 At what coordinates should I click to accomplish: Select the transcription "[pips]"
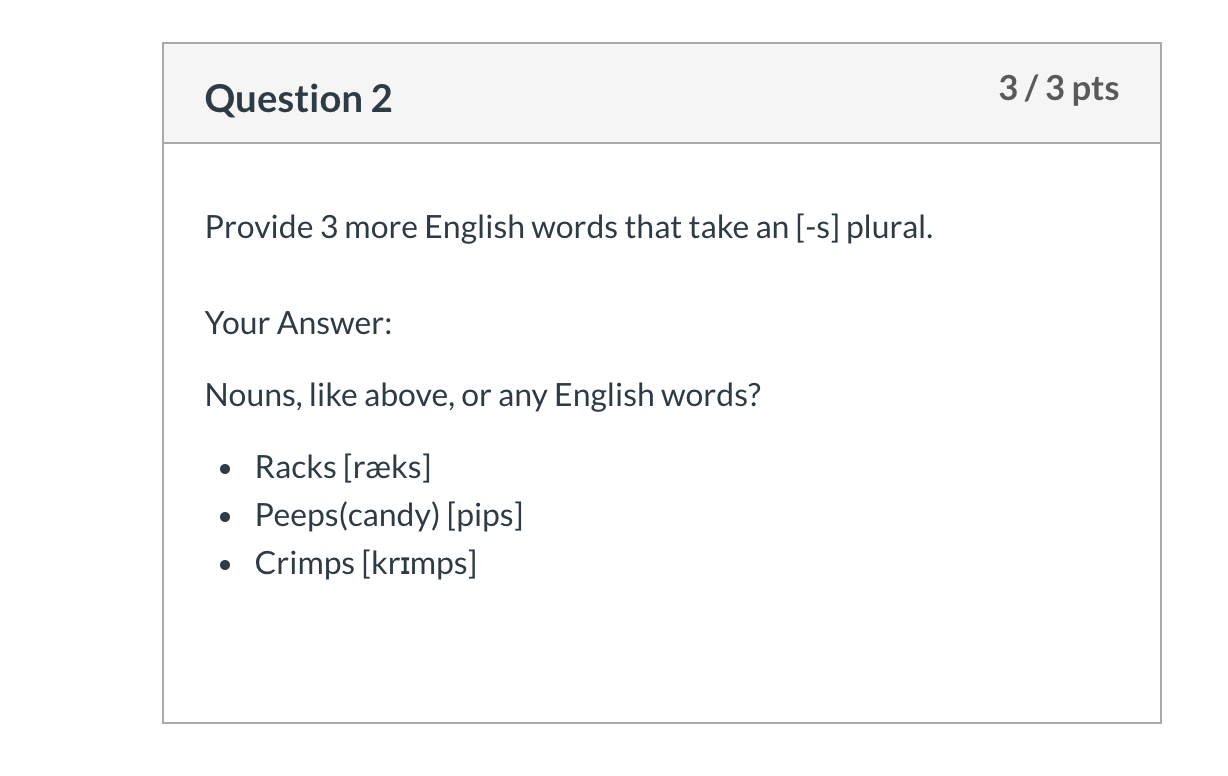tap(485, 515)
